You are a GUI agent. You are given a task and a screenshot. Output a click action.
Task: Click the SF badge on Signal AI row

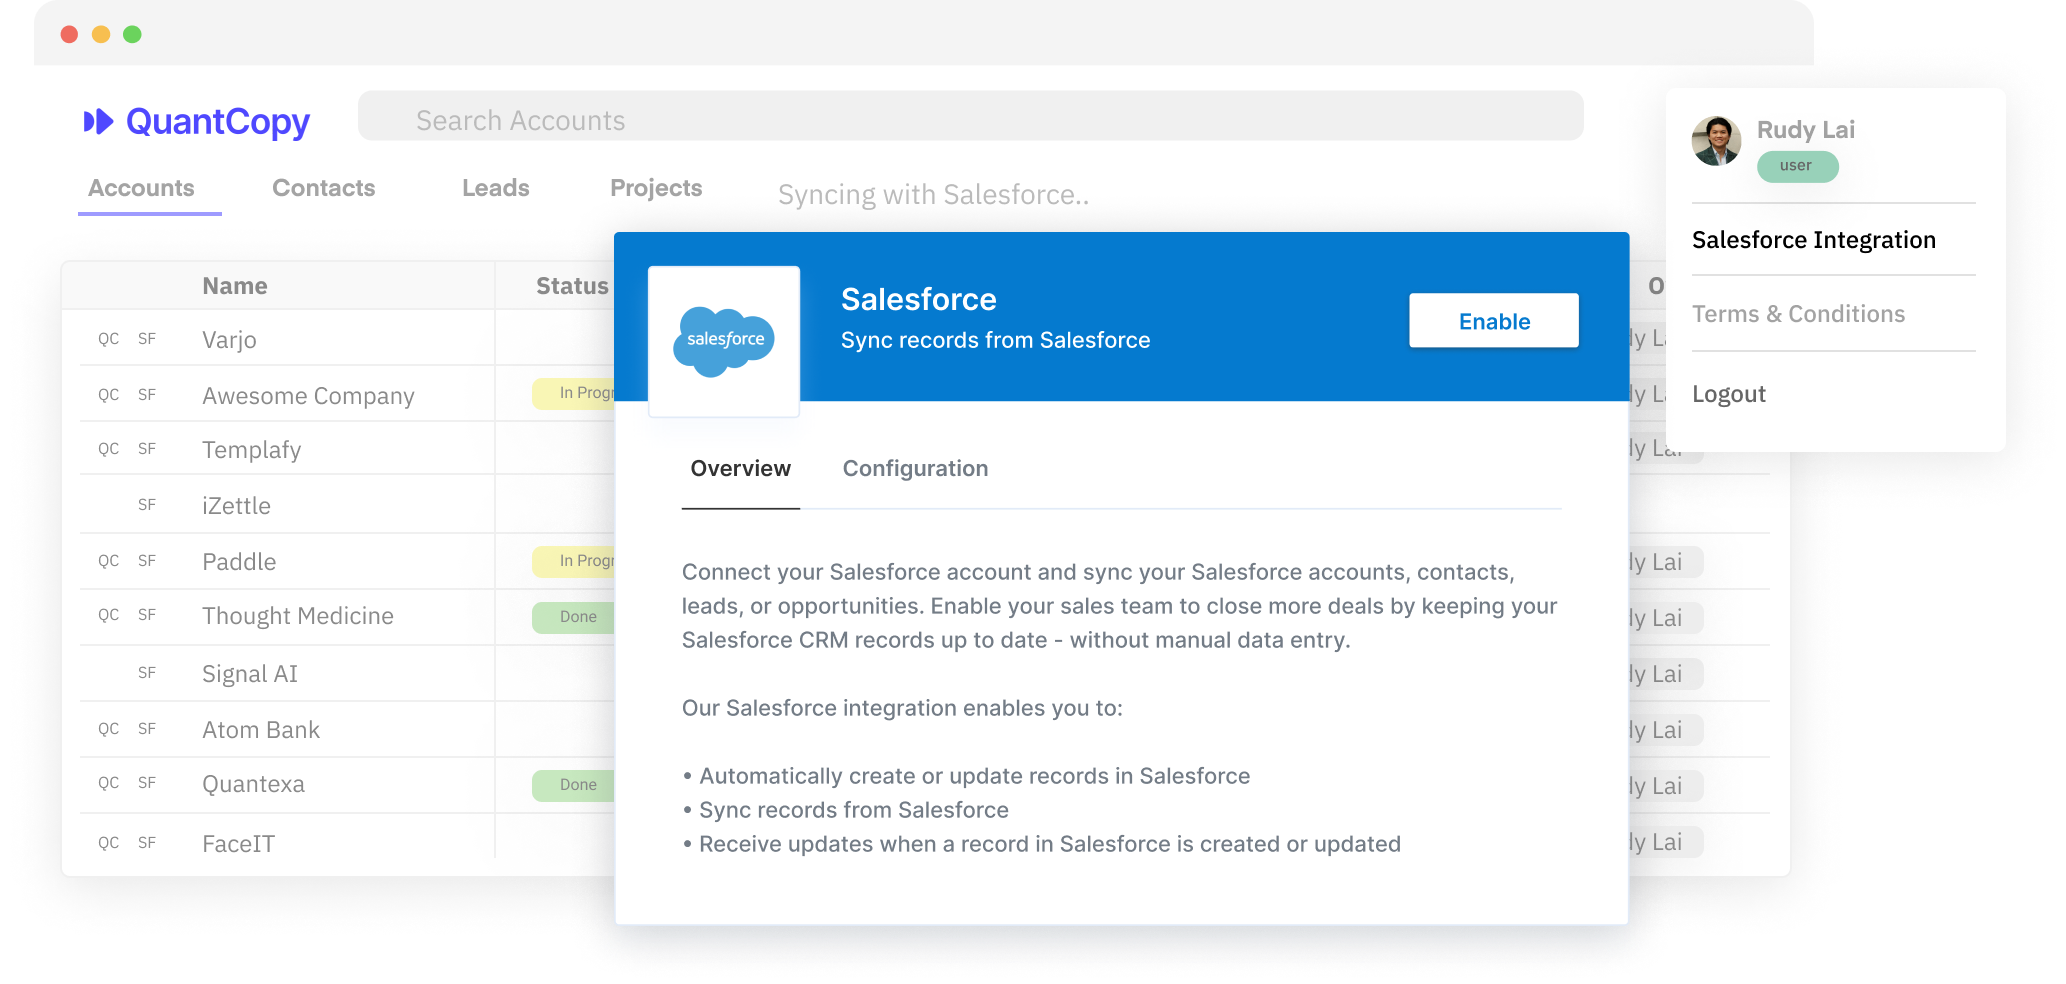(147, 673)
